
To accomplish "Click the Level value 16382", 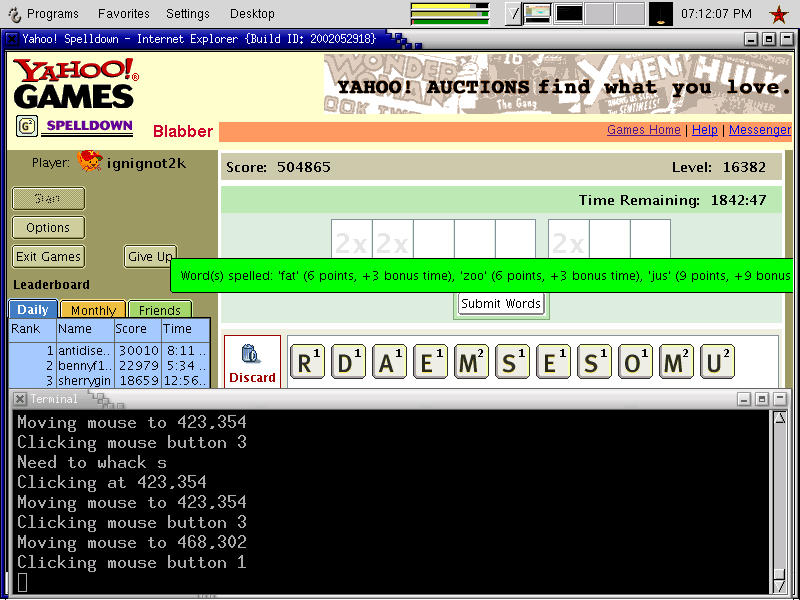I will 744,167.
